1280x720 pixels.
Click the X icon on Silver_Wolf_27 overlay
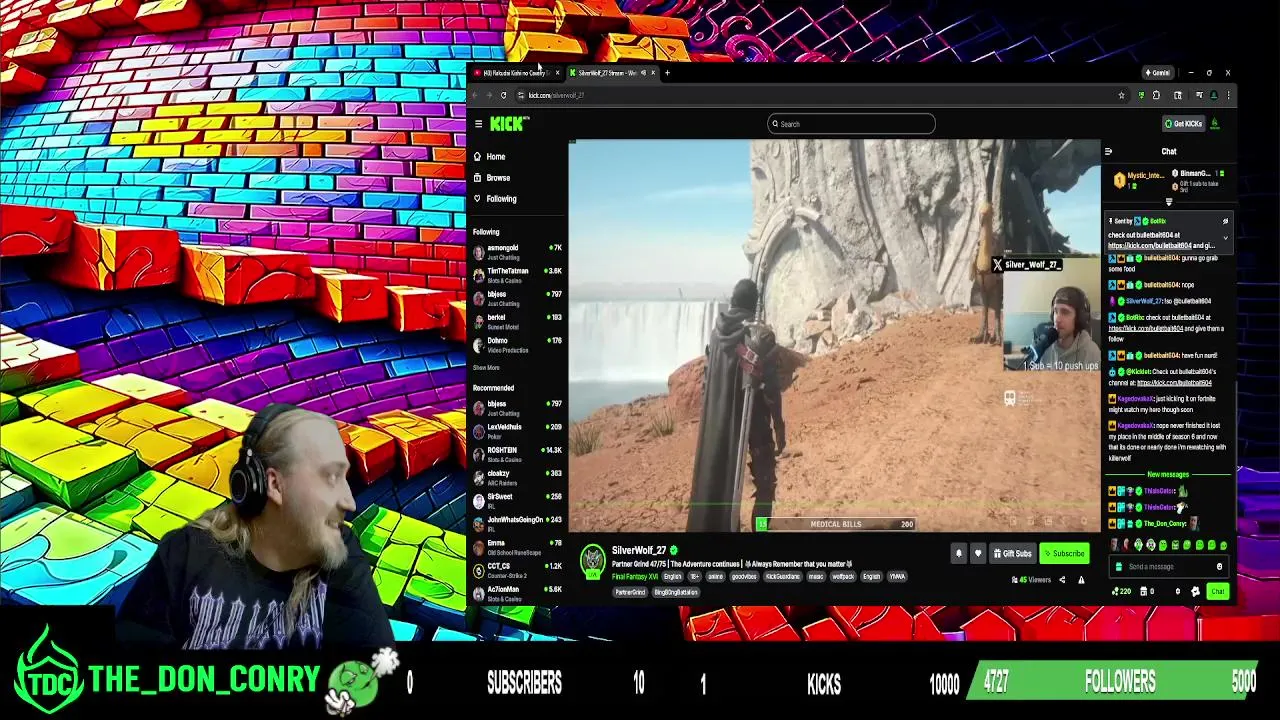997,265
